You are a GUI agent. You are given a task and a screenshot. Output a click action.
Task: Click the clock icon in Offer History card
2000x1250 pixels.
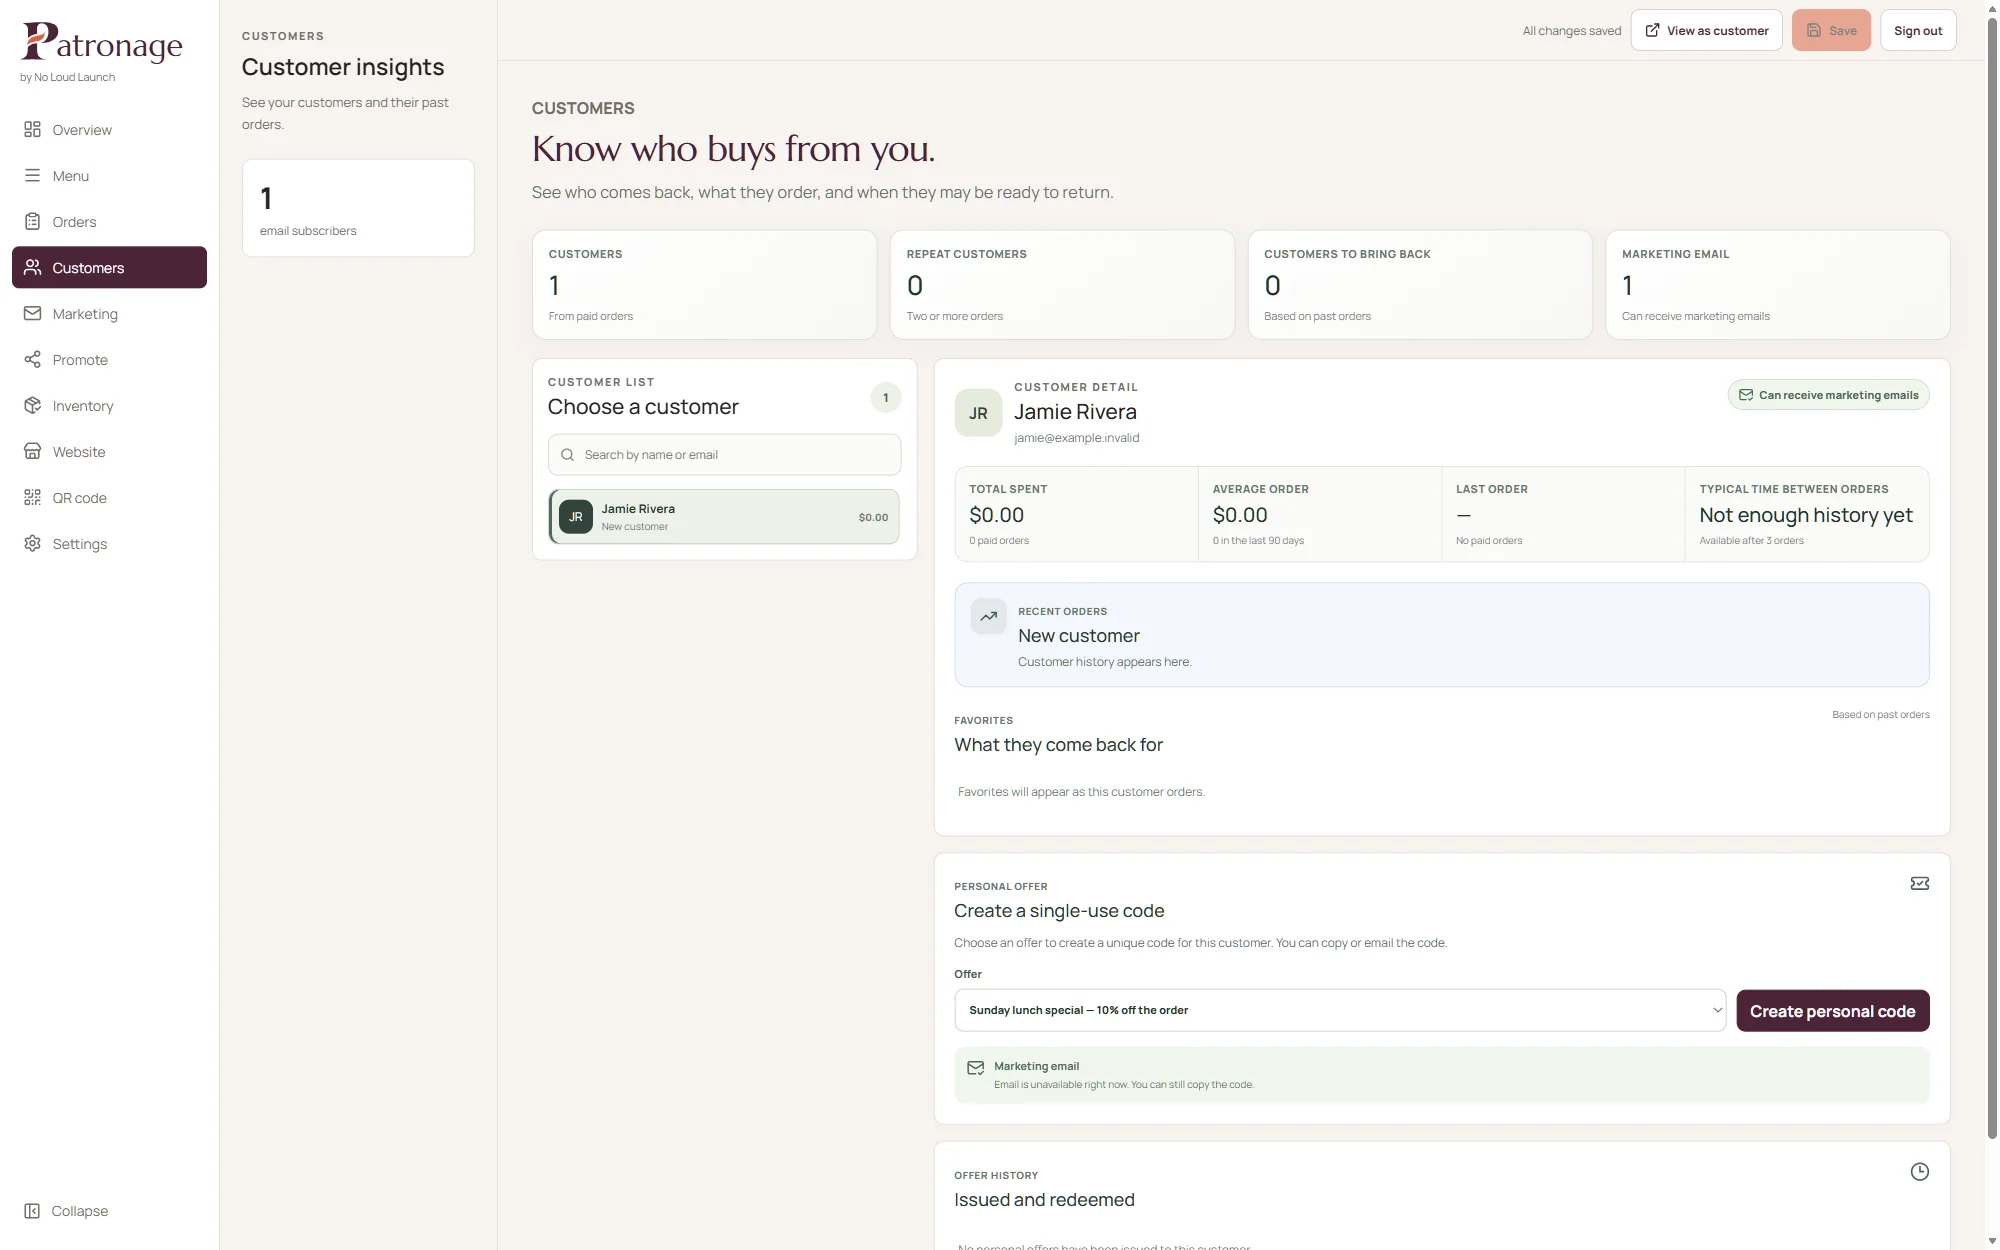1919,1172
